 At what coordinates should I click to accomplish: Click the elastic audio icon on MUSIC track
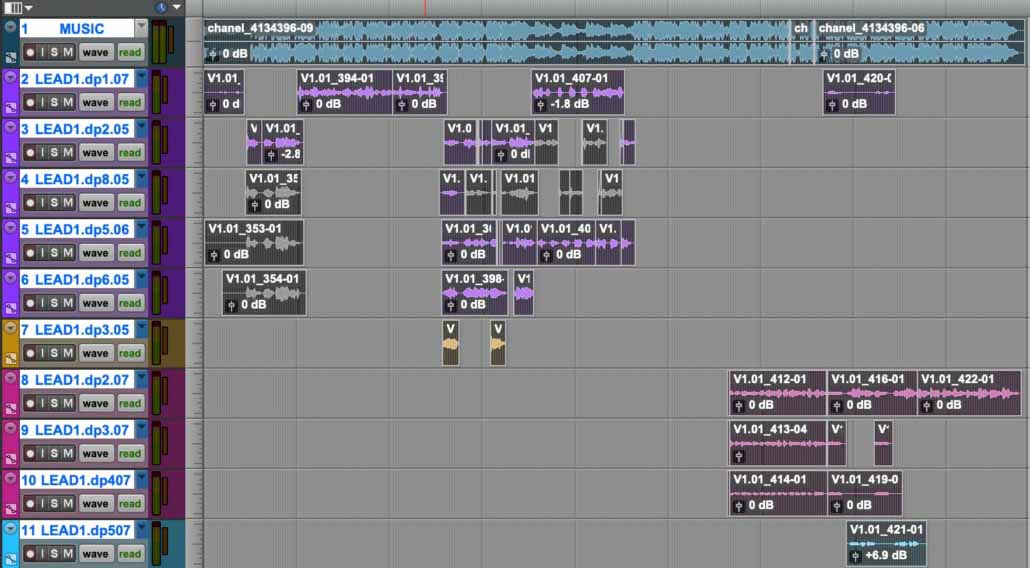click(11, 58)
